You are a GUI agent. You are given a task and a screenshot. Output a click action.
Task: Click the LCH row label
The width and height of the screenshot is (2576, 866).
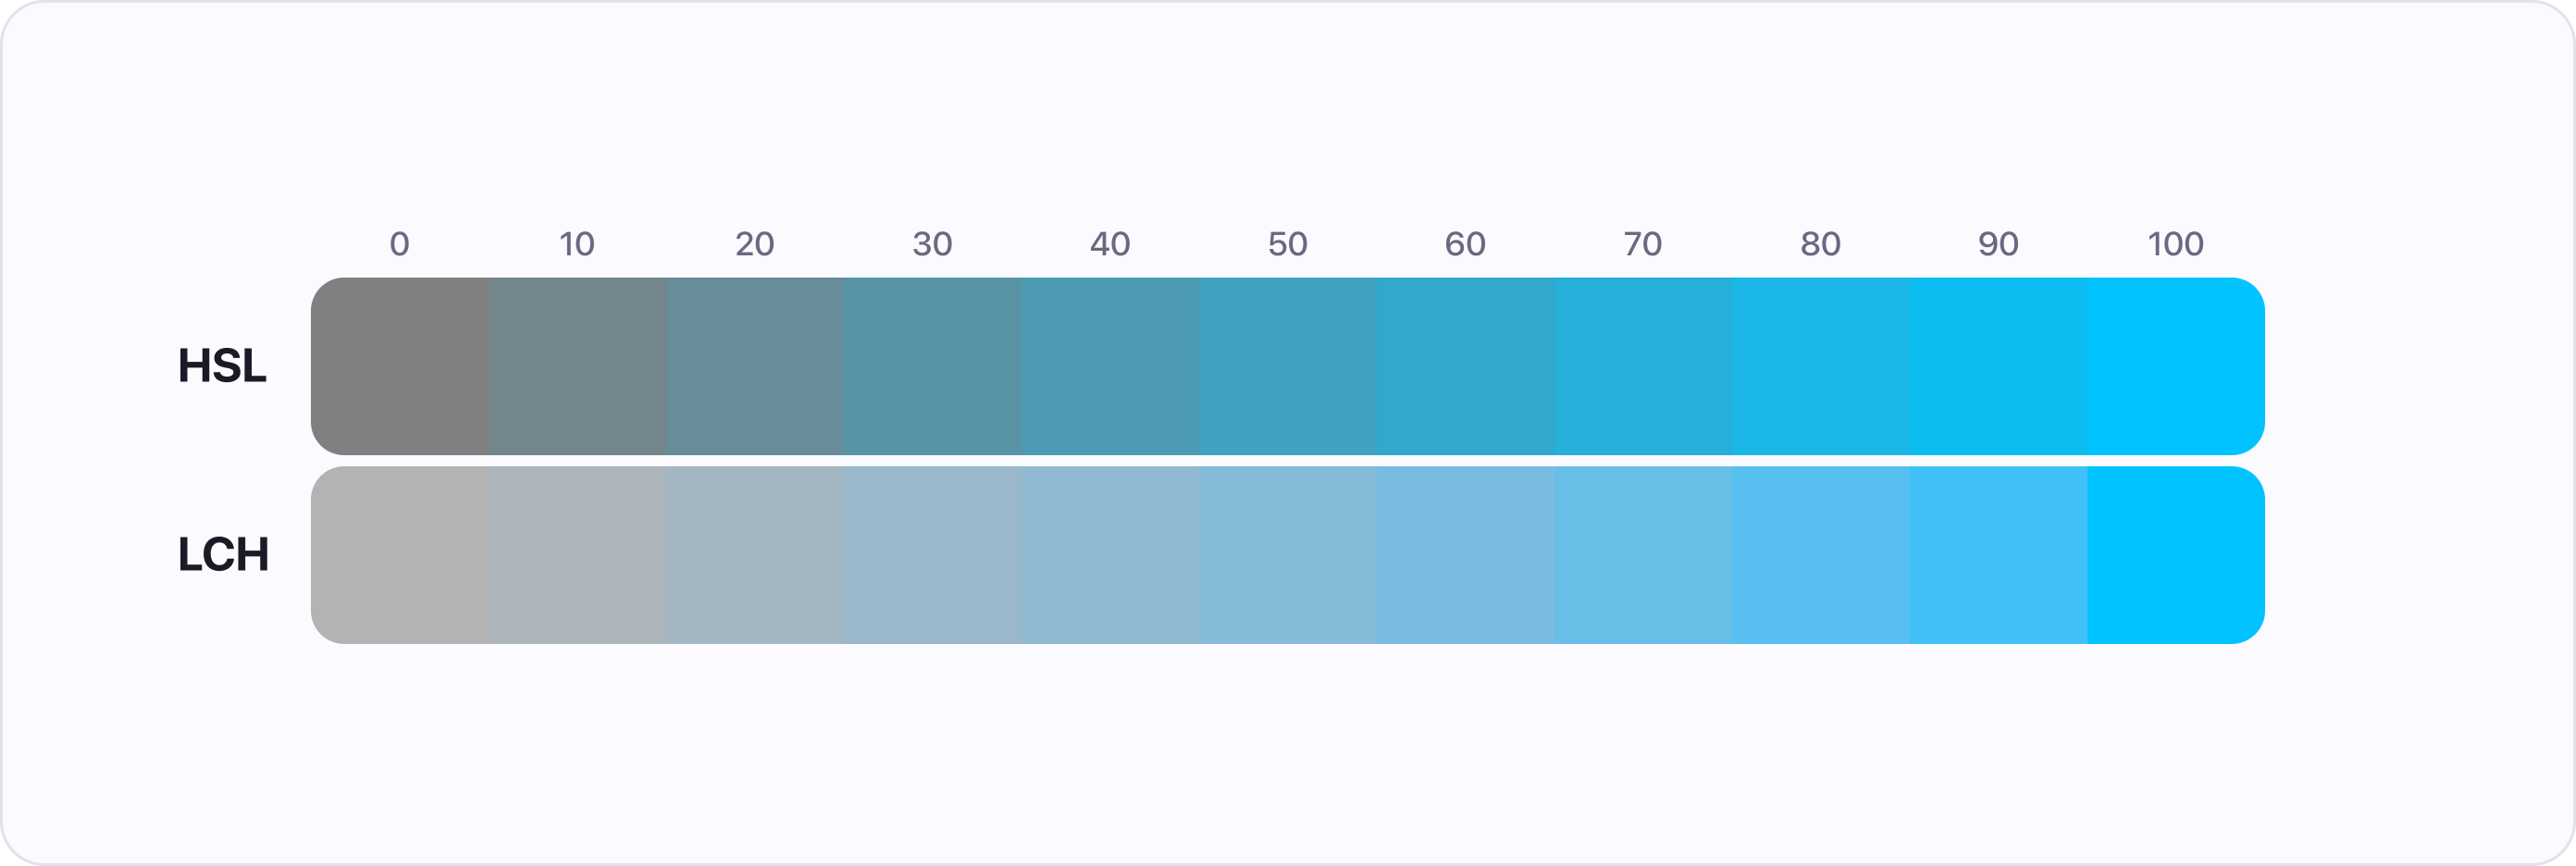click(x=223, y=555)
